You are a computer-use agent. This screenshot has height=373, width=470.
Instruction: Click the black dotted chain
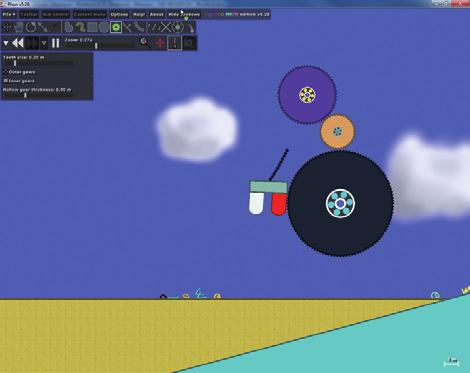(278, 165)
